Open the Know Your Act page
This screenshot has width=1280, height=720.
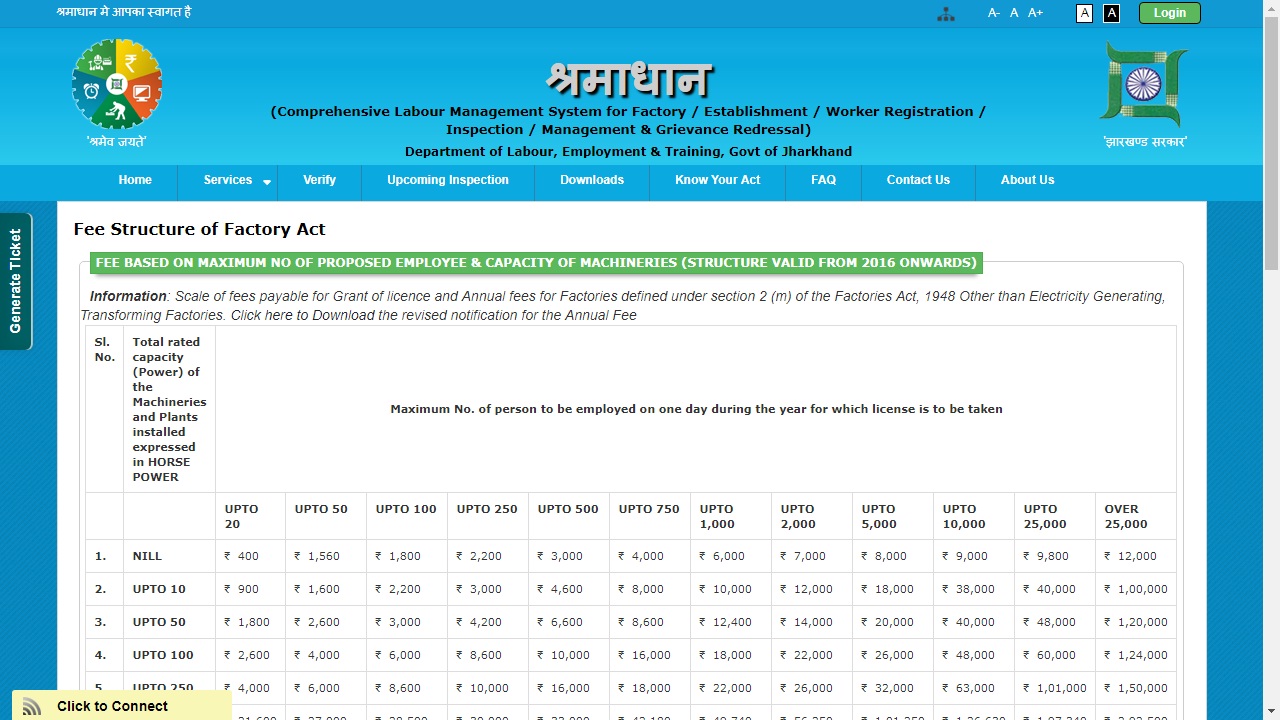(717, 181)
